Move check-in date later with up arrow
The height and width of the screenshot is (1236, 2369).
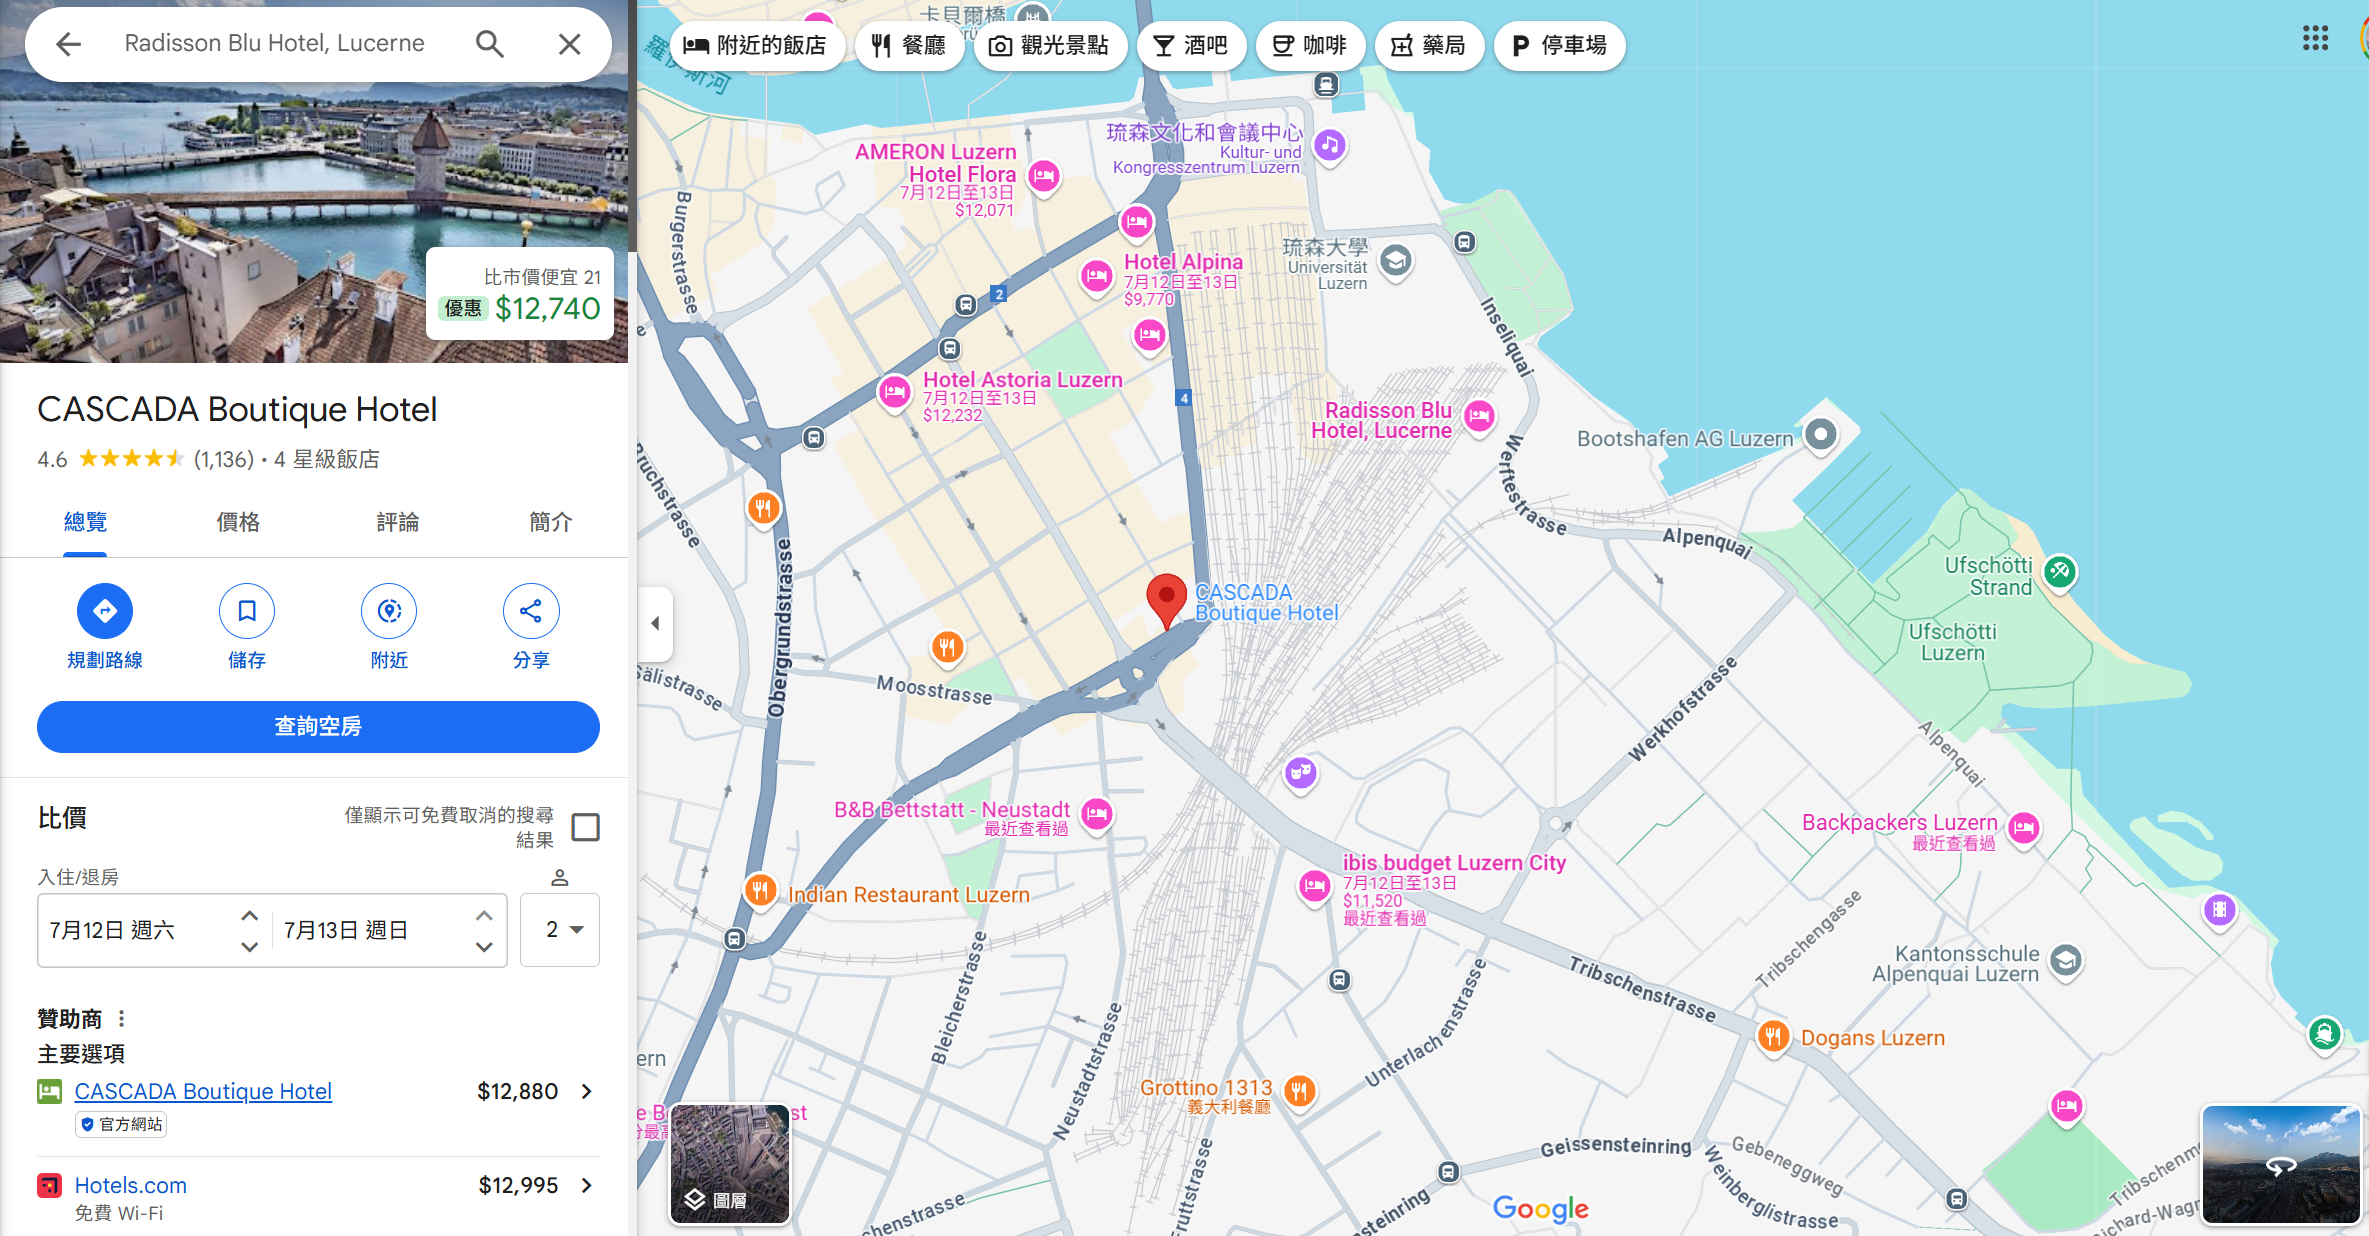(x=250, y=915)
